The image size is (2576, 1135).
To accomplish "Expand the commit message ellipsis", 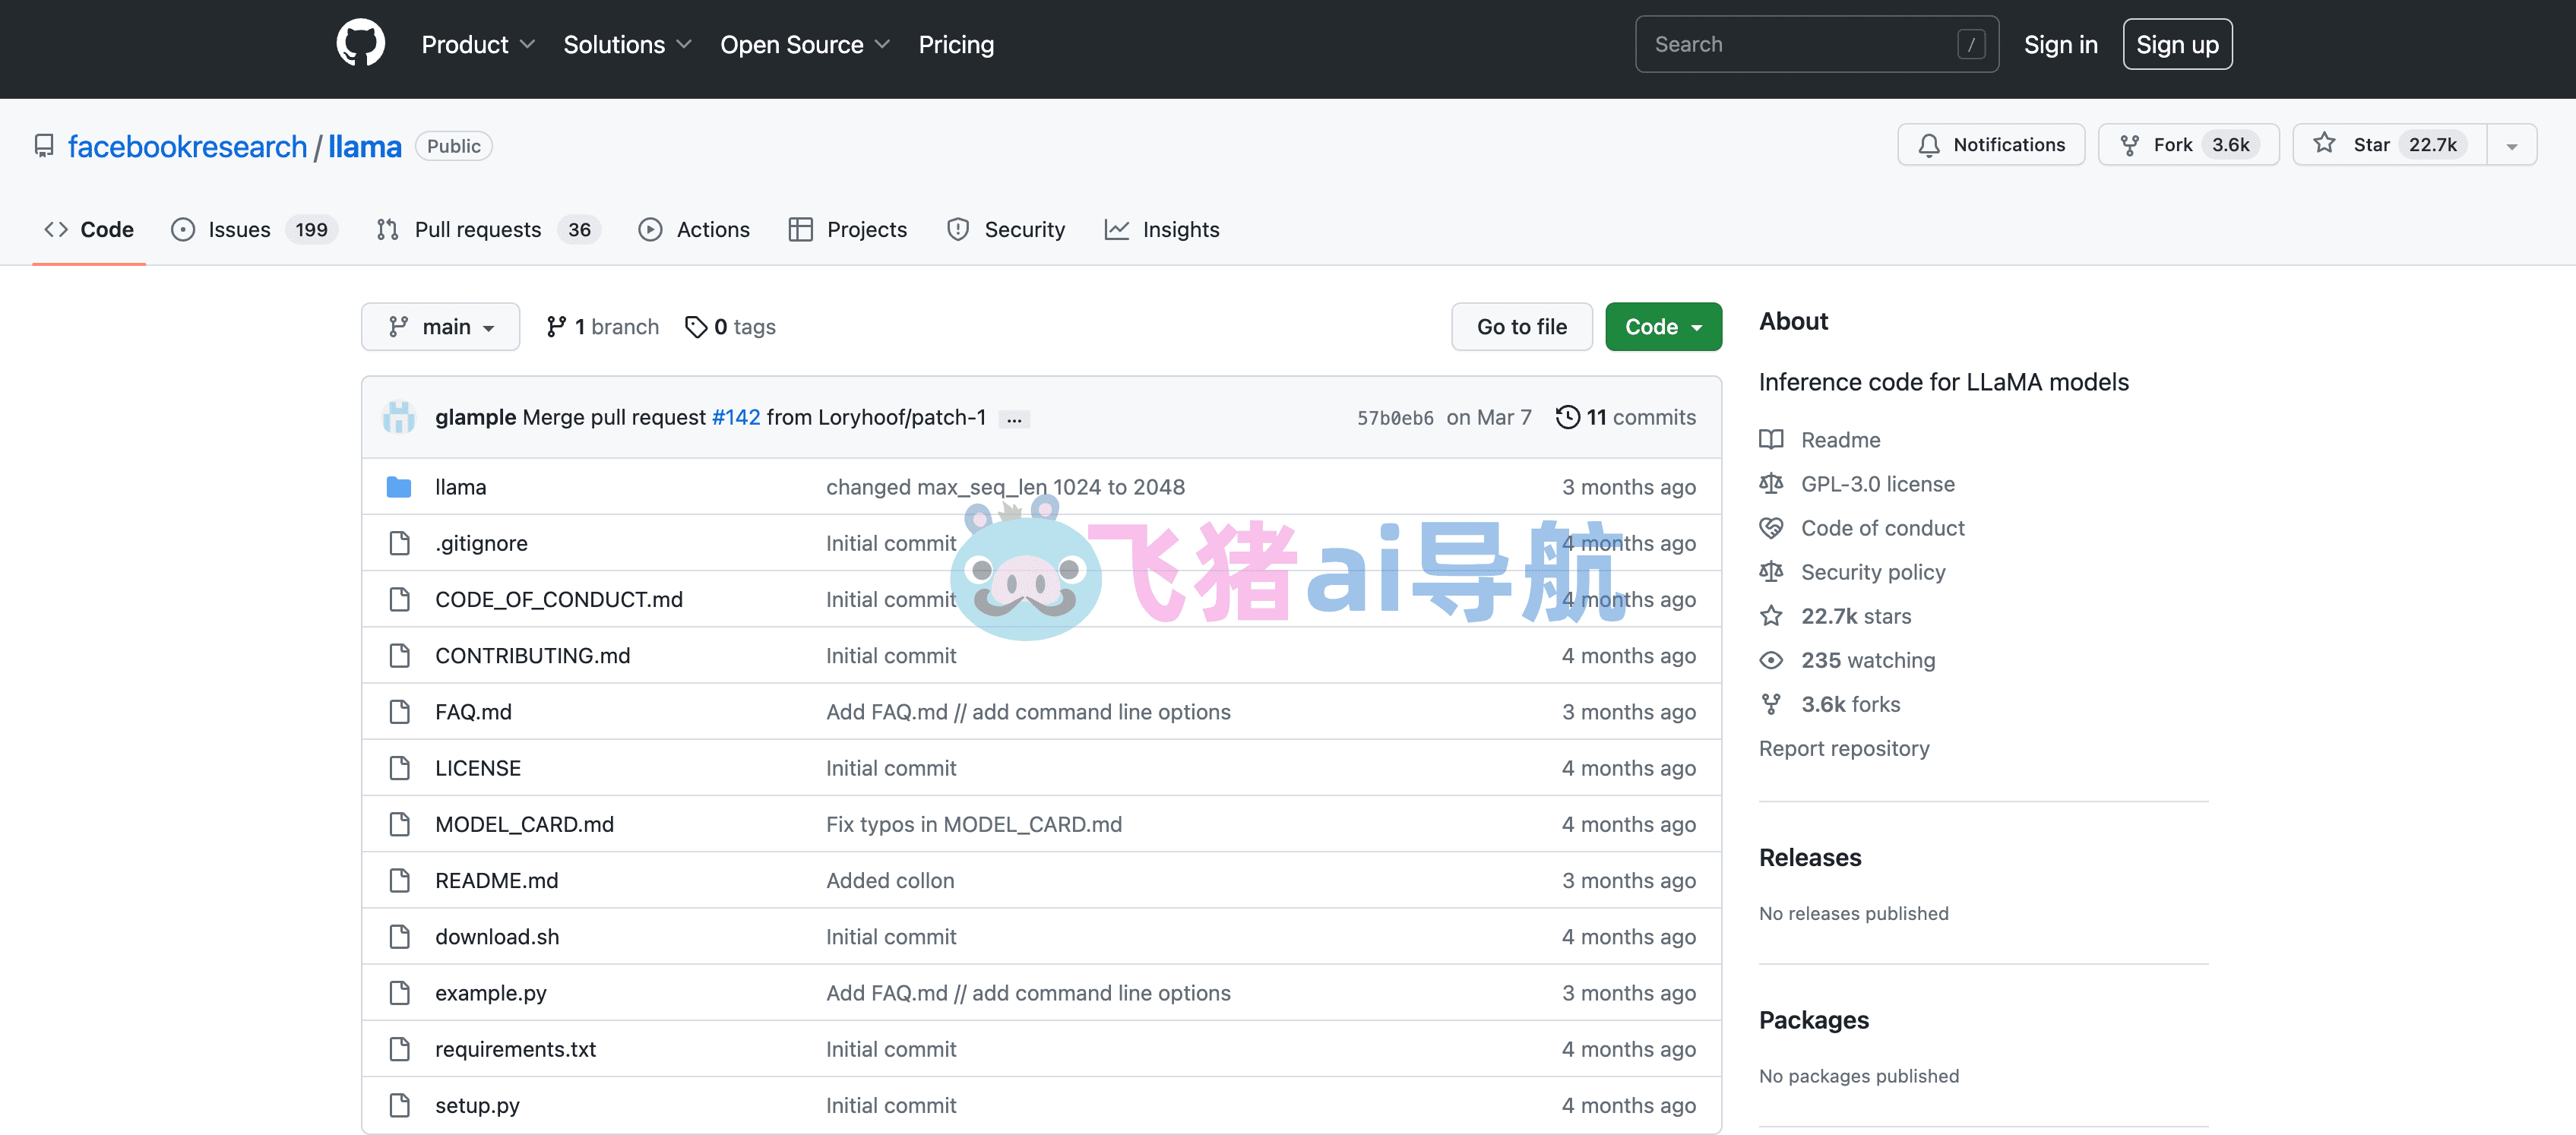I will 1014,419.
